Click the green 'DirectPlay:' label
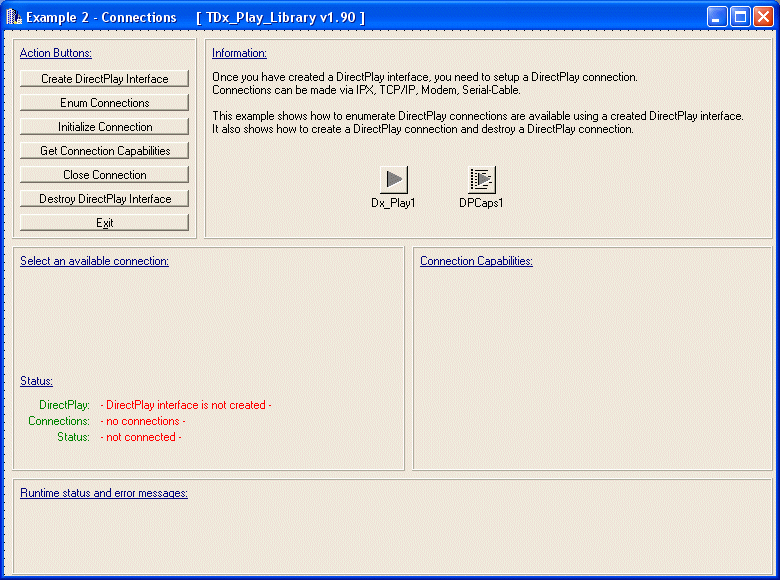The width and height of the screenshot is (780, 580). pos(64,405)
